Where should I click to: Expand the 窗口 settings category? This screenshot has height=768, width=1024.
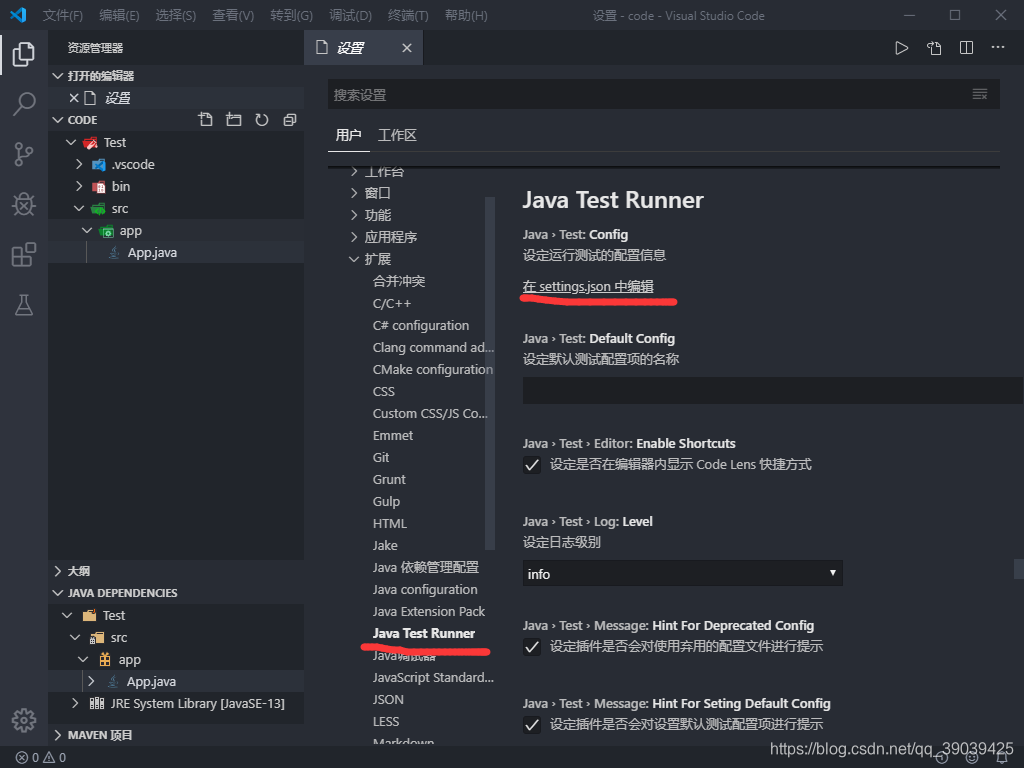354,193
